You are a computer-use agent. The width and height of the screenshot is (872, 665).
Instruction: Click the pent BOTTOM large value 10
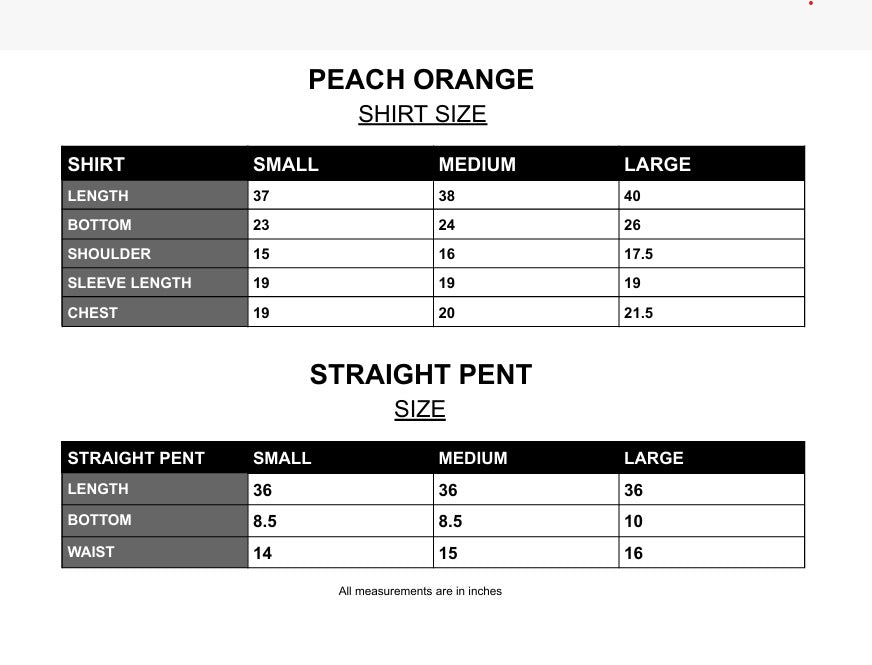tap(633, 521)
